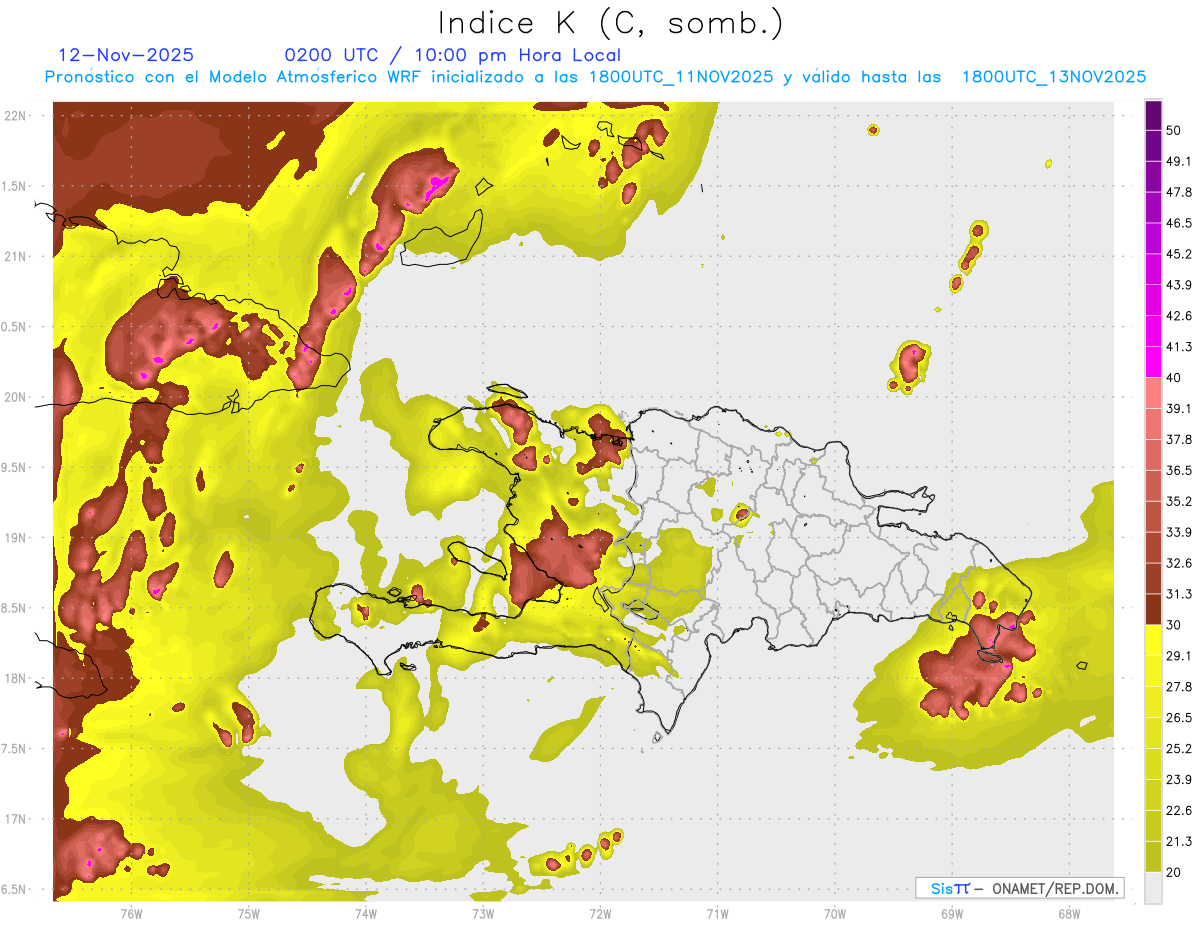The image size is (1200, 927).
Task: Click the "75W" longitude label
Action: point(249,913)
